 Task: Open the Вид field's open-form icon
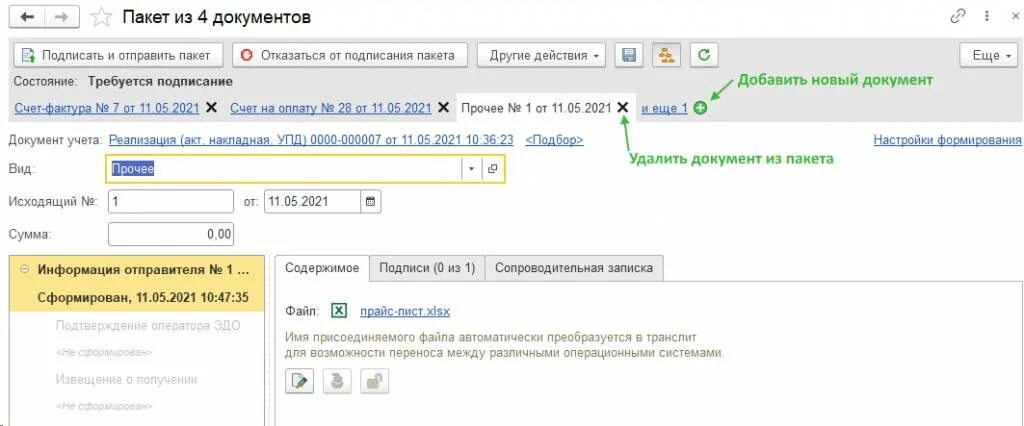[493, 169]
